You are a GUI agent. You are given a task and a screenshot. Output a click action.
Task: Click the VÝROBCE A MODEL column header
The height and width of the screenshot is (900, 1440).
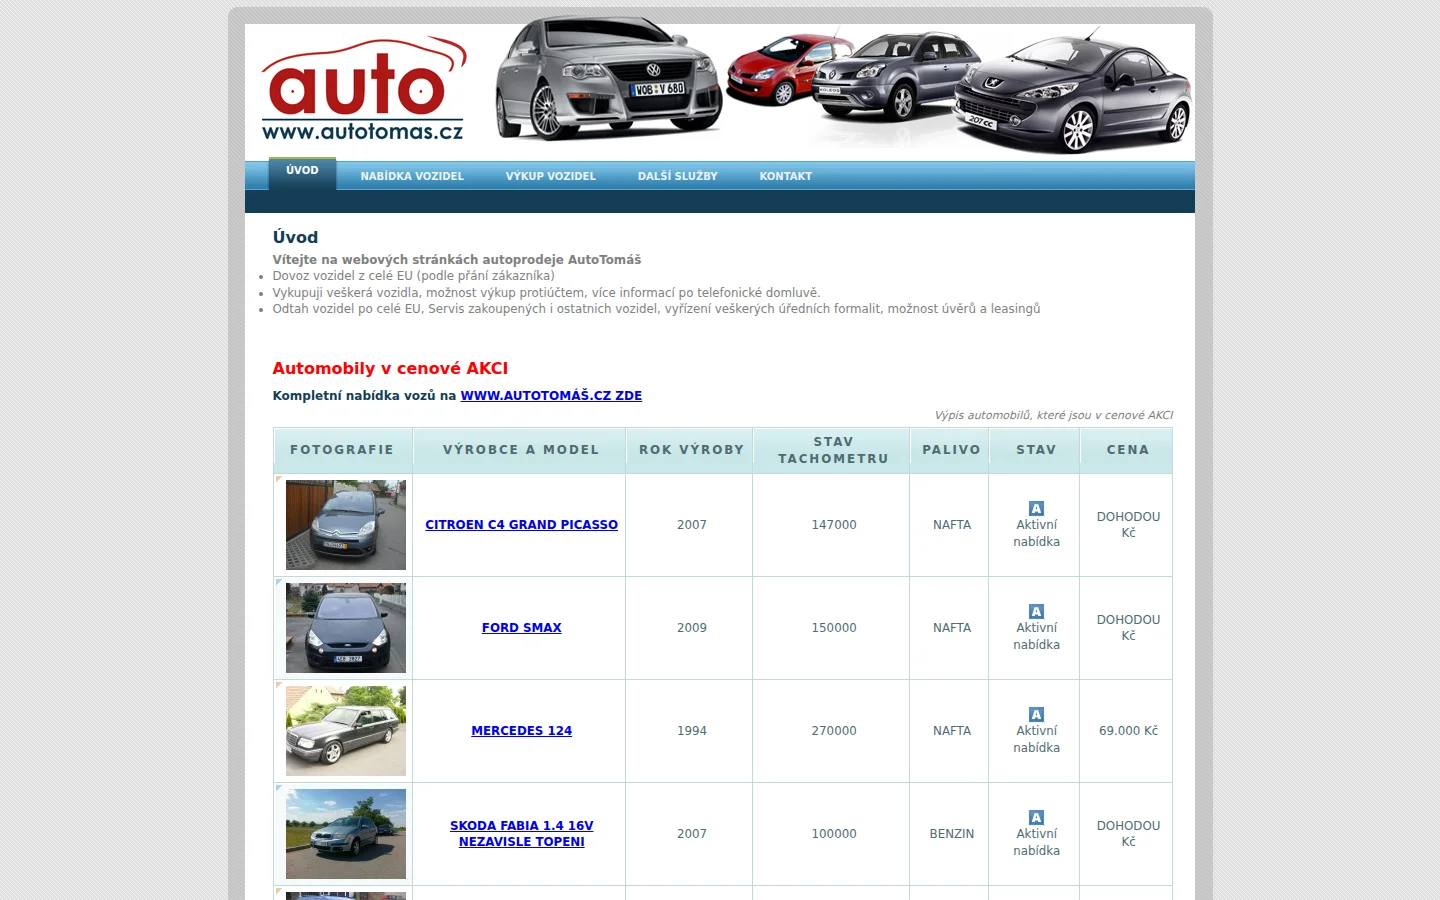(x=520, y=450)
